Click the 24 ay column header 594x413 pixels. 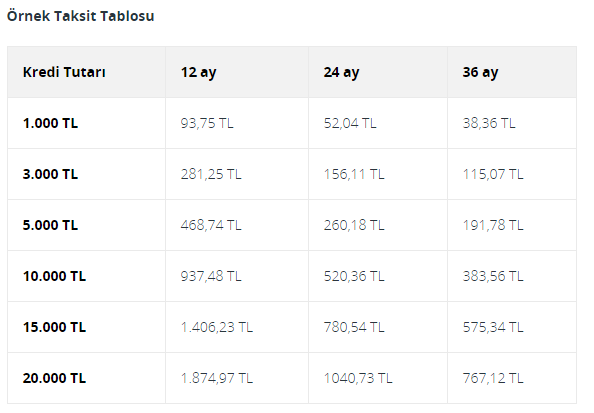341,72
